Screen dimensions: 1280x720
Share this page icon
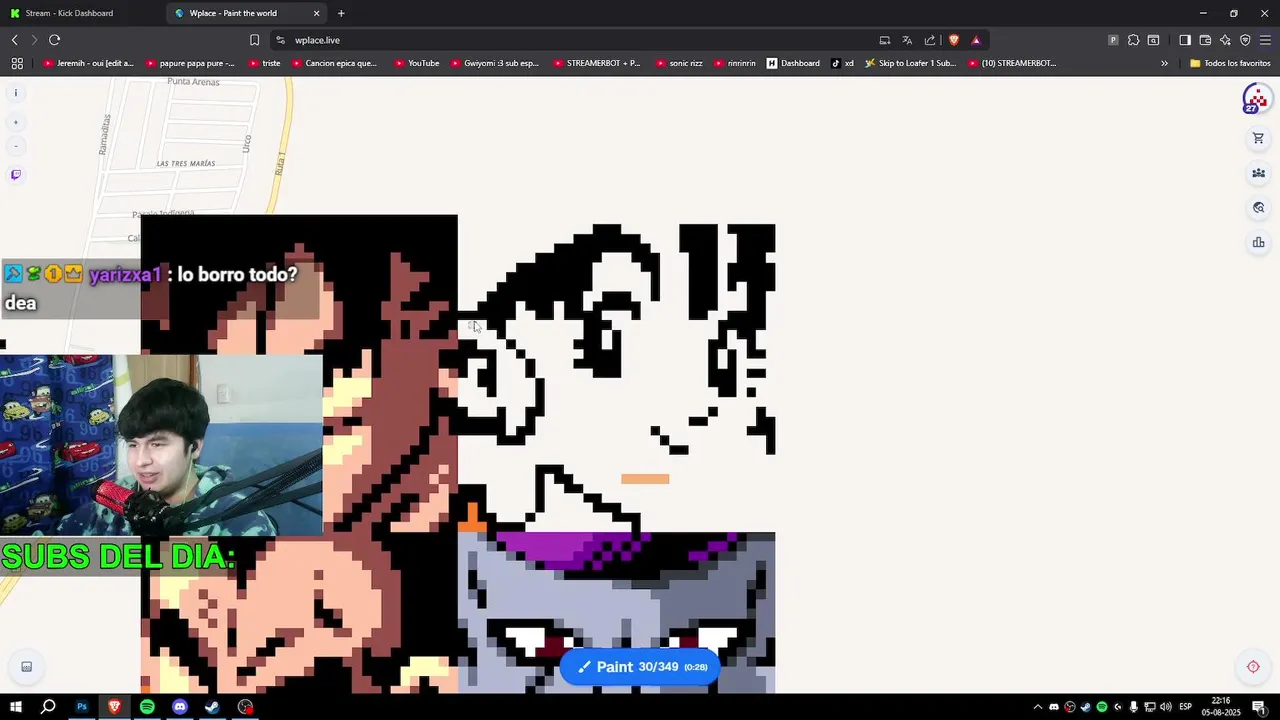(930, 40)
